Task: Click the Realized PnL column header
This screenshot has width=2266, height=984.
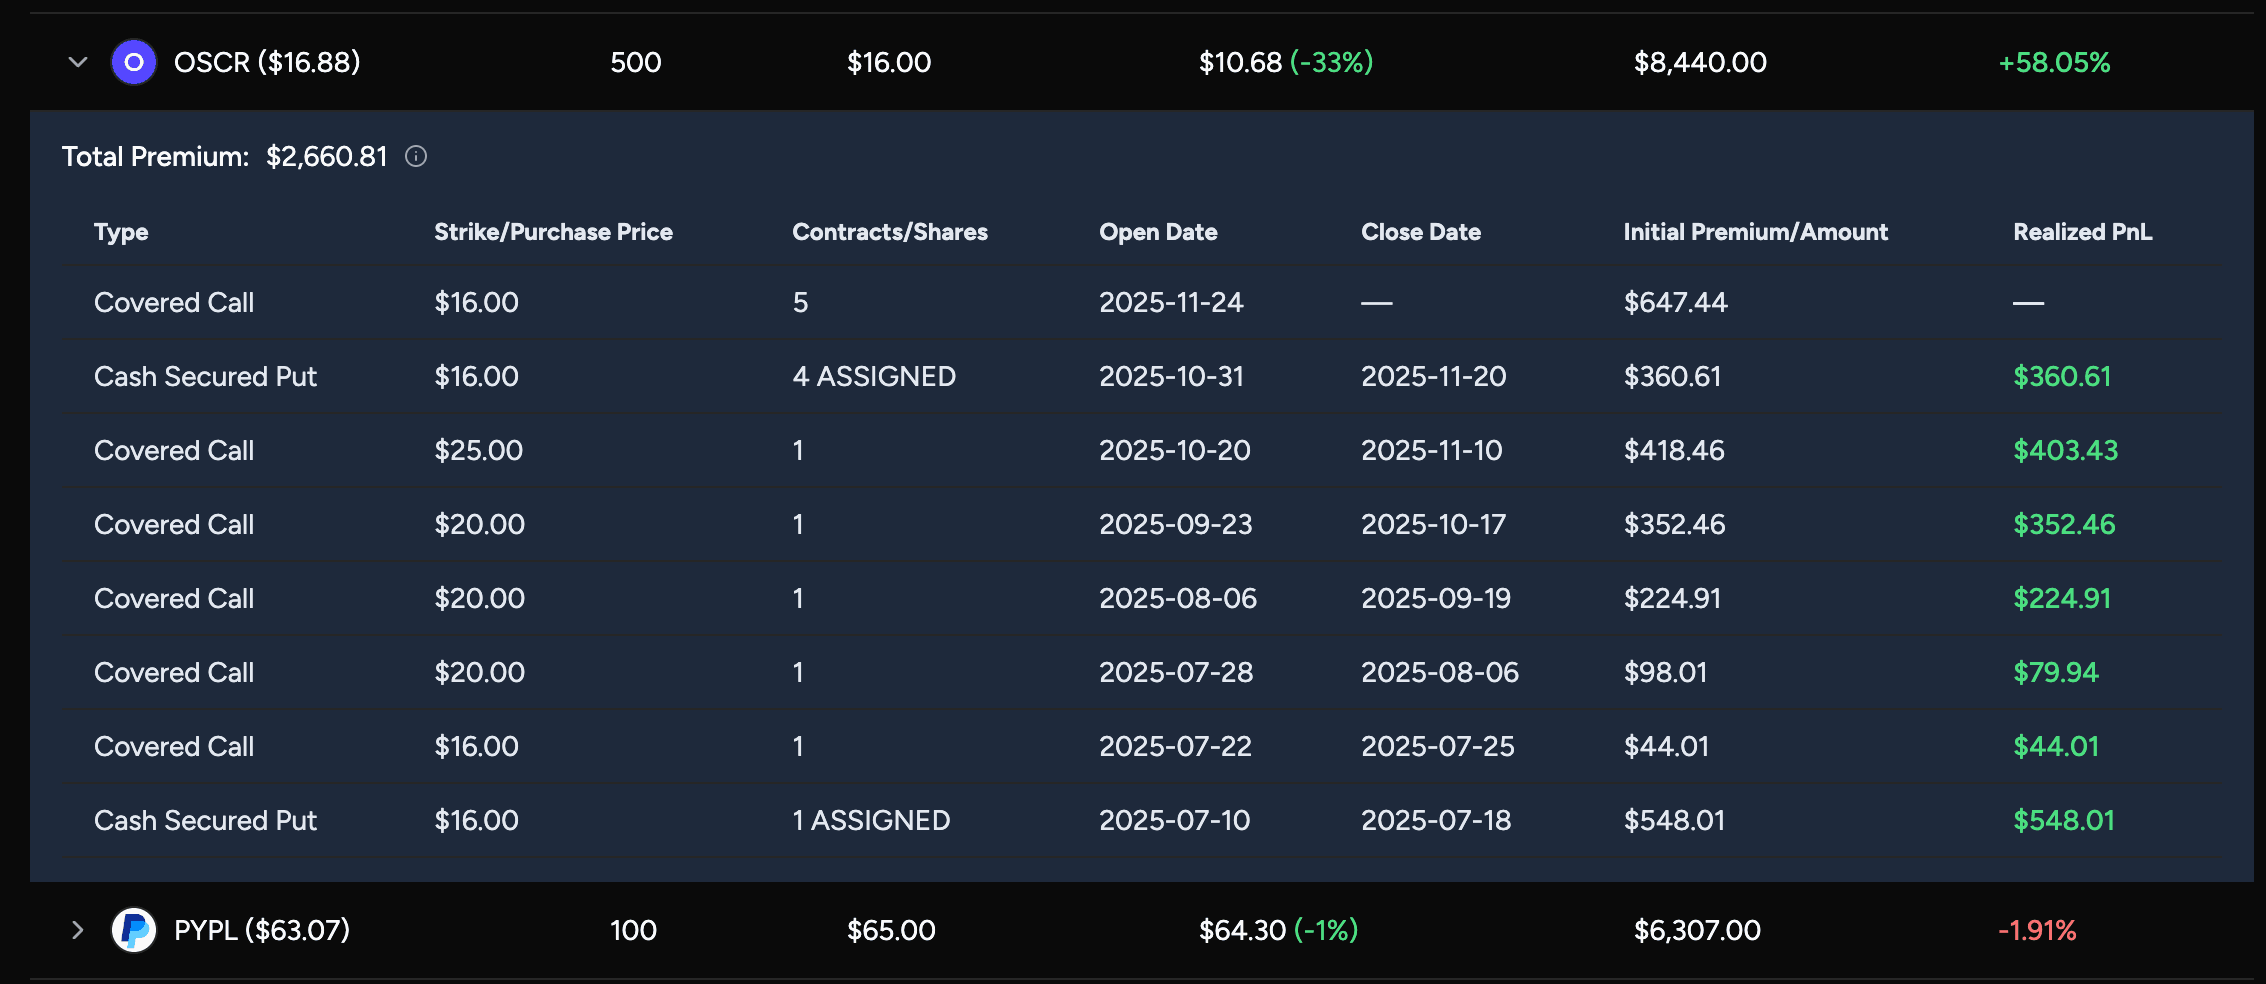Action: pyautogui.click(x=2082, y=232)
